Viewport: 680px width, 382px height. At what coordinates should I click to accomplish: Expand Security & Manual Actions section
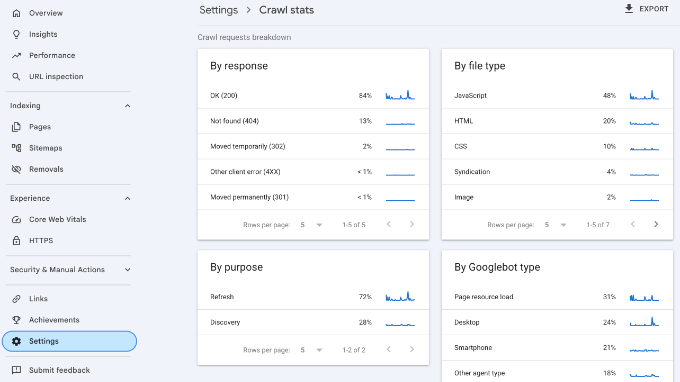pyautogui.click(x=128, y=270)
